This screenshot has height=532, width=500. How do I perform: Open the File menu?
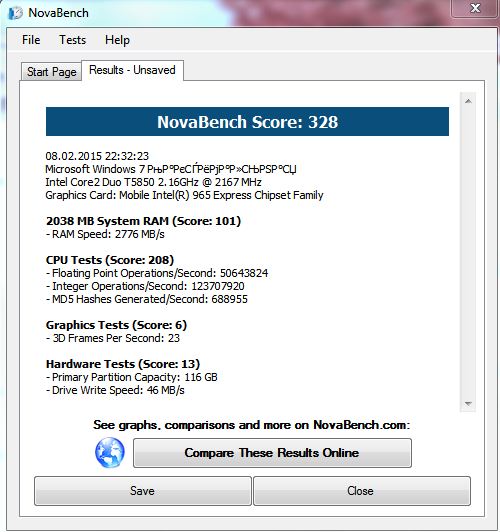pos(31,40)
